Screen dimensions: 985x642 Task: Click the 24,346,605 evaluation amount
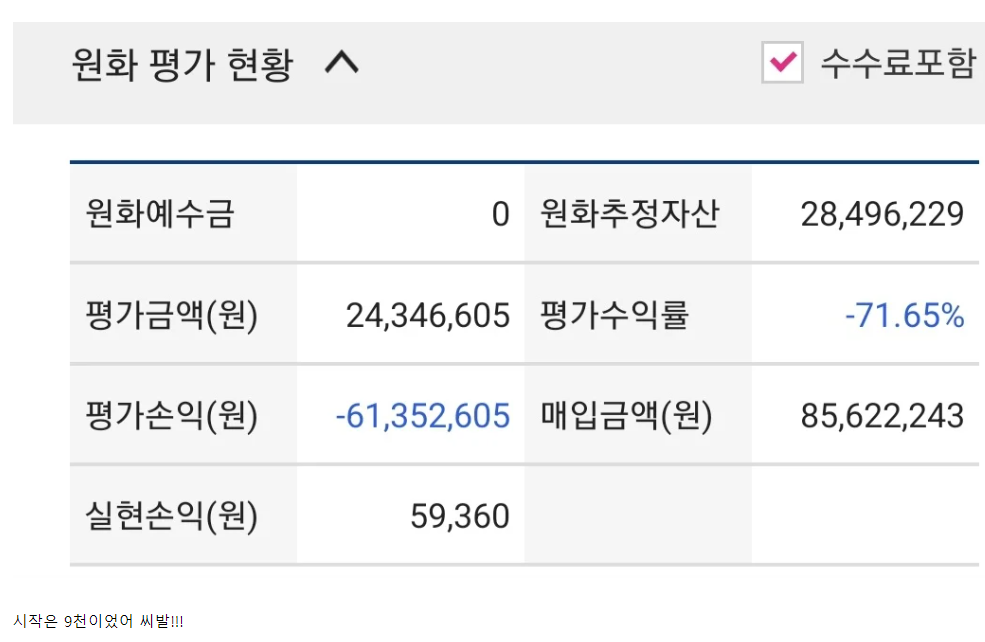pos(428,316)
